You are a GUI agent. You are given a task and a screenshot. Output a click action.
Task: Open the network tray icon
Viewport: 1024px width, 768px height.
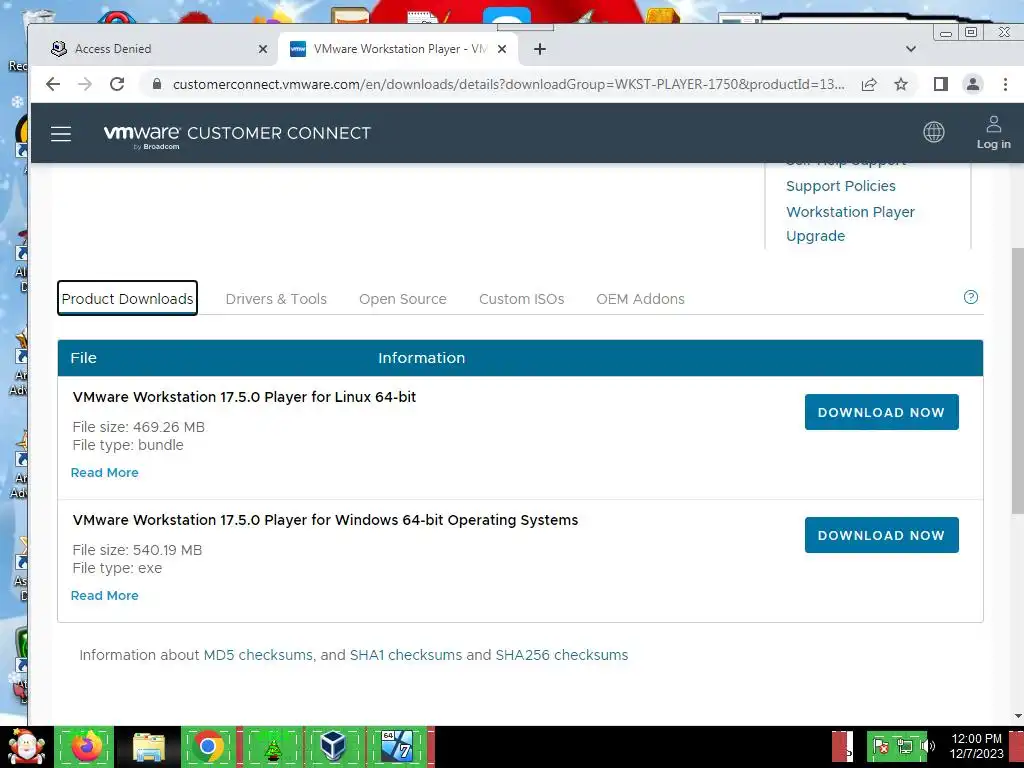pyautogui.click(x=904, y=746)
